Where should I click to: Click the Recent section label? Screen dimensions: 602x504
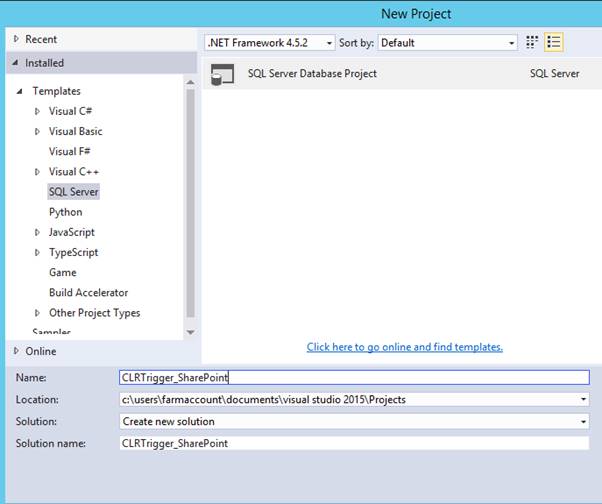point(41,39)
